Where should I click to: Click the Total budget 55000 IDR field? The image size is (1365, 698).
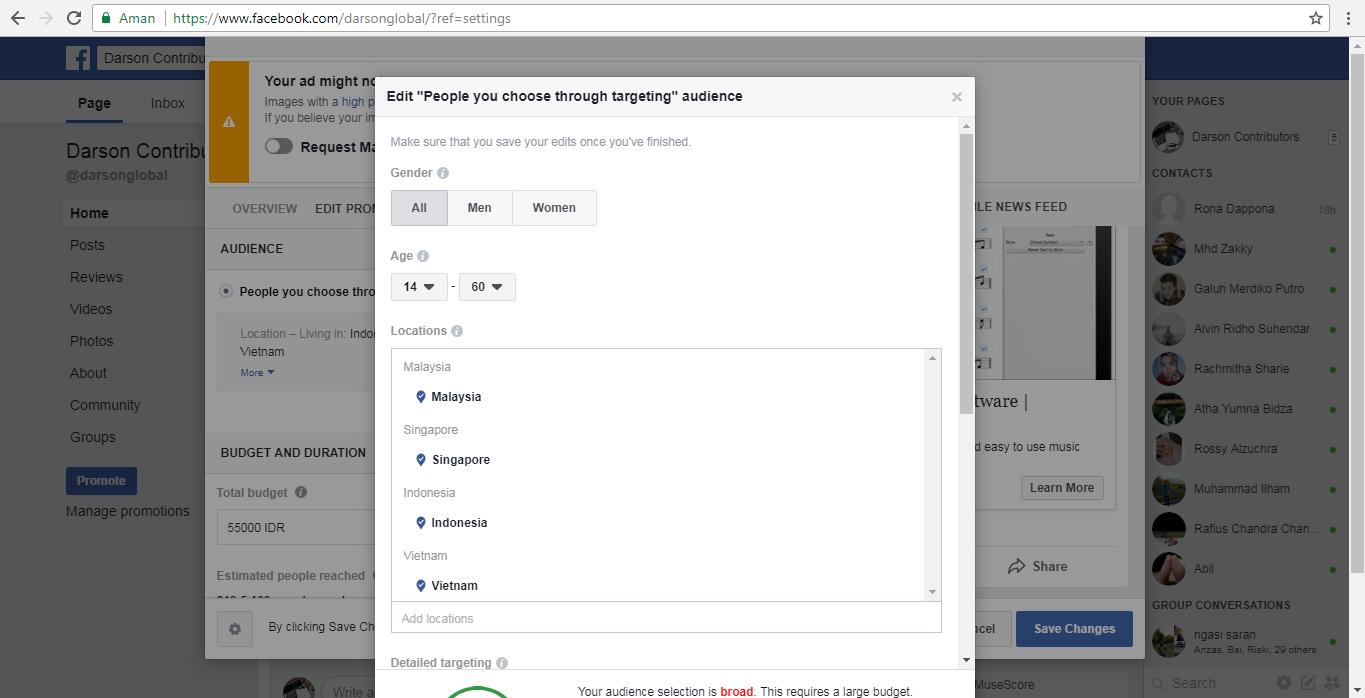[x=296, y=527]
